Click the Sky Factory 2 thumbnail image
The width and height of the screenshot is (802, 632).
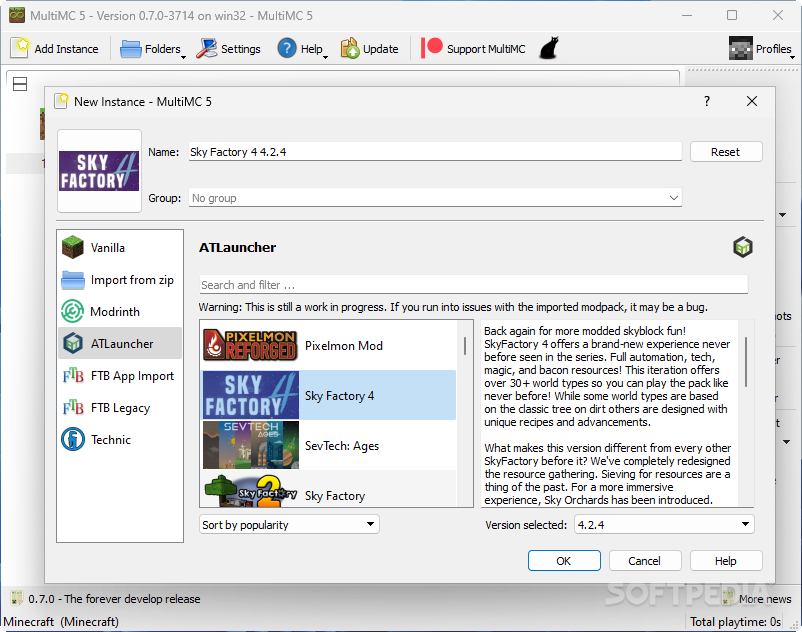click(x=251, y=490)
